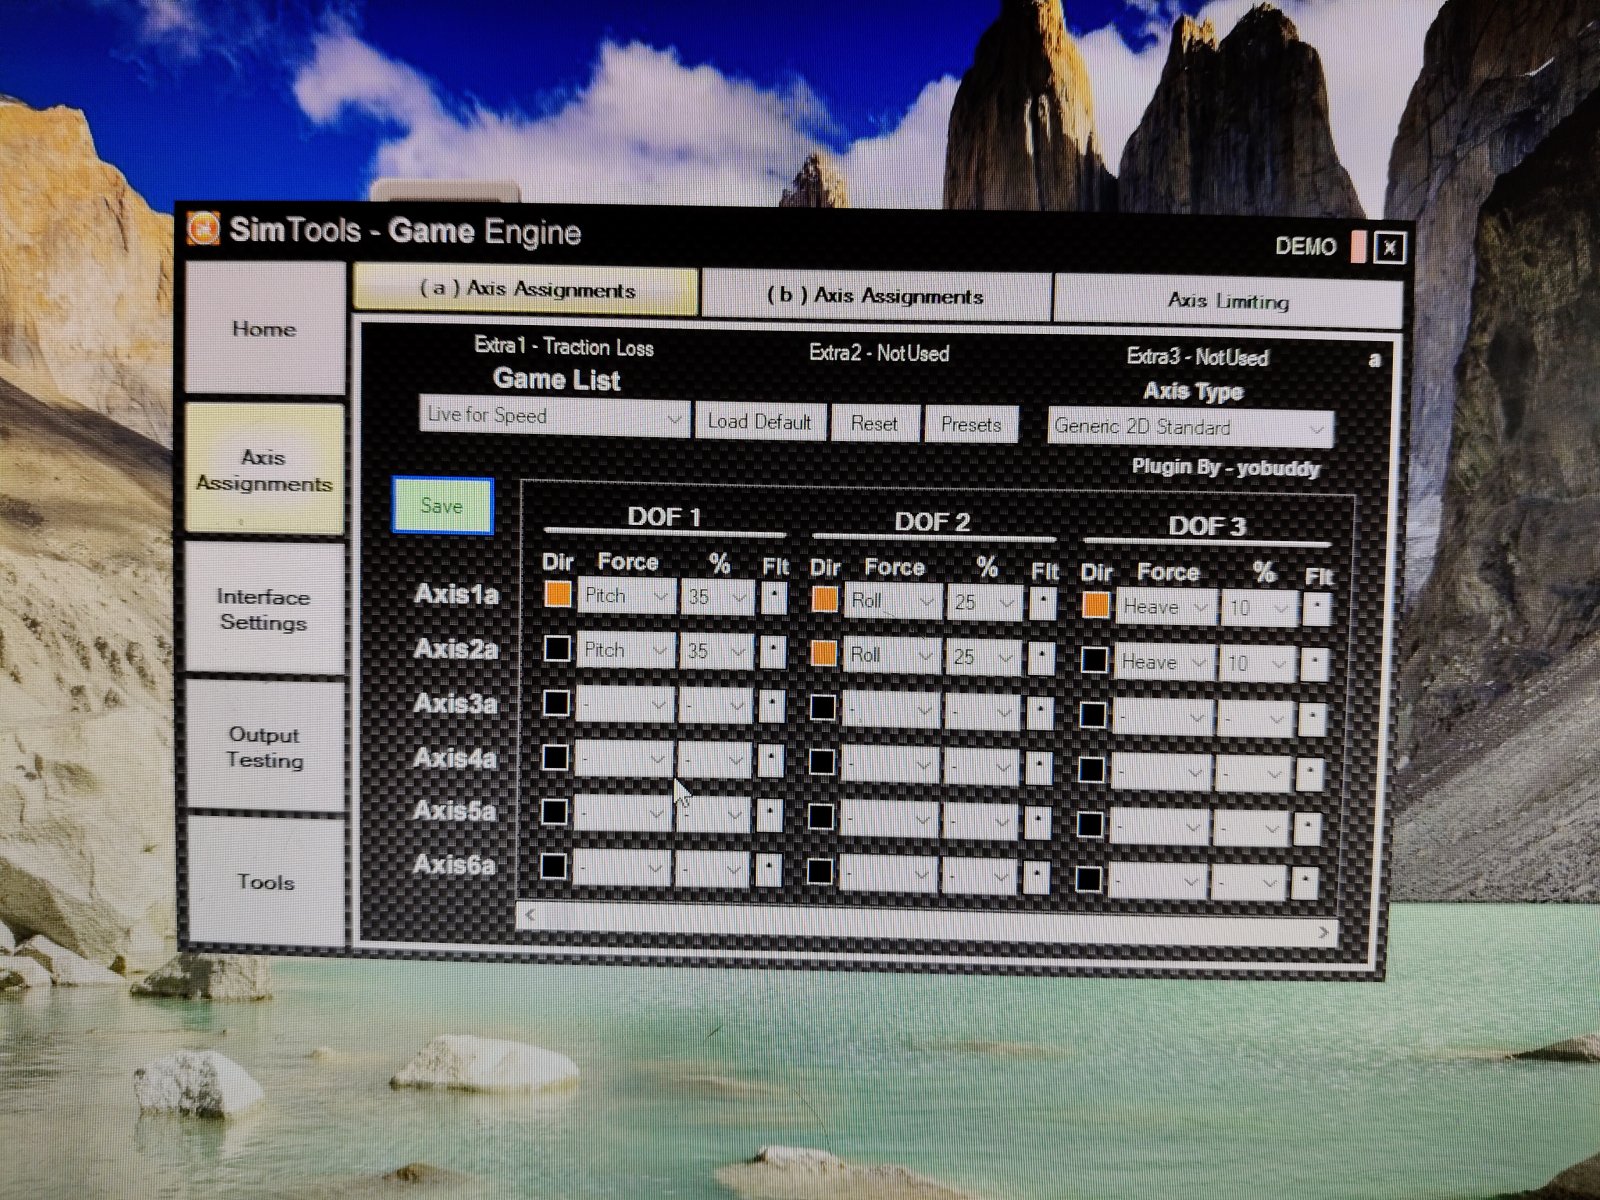The height and width of the screenshot is (1200, 1600).
Task: Click the Flt button for Axis5a DOF 2
Action: [1038, 823]
